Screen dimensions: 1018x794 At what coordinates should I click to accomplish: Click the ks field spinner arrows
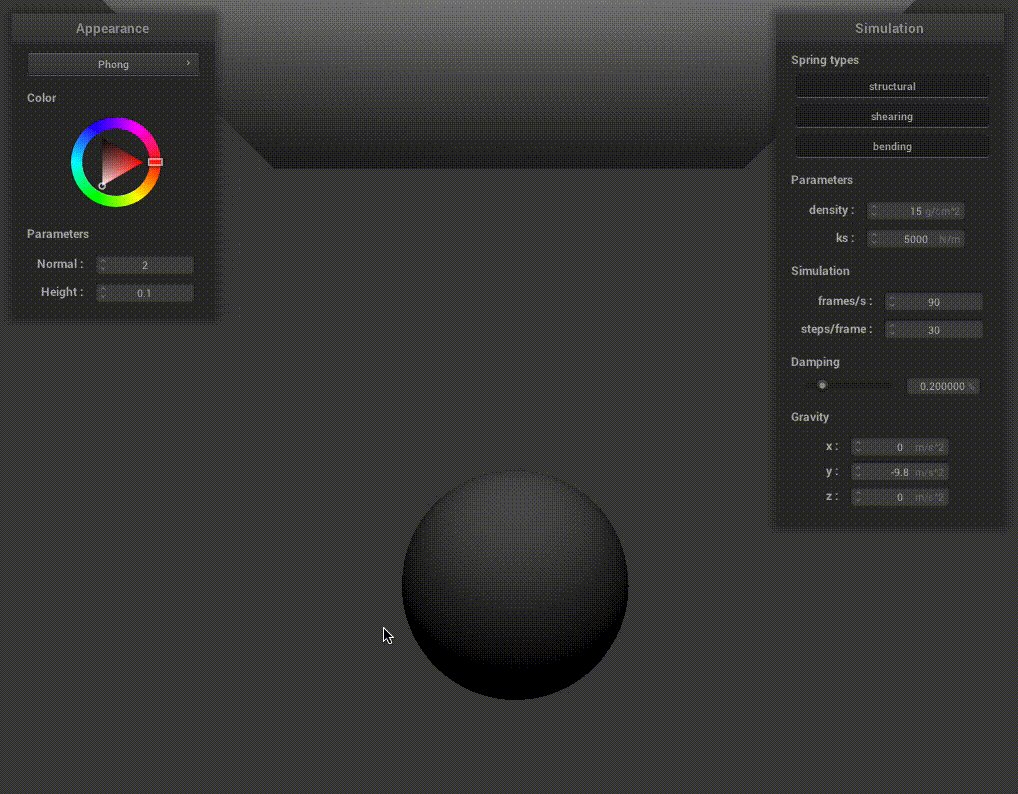coord(874,239)
